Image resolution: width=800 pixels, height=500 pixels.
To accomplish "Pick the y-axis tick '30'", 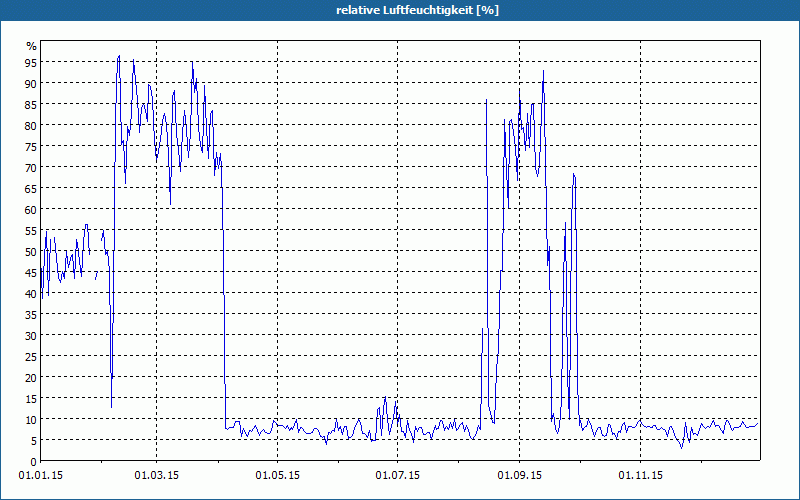I will pos(31,336).
